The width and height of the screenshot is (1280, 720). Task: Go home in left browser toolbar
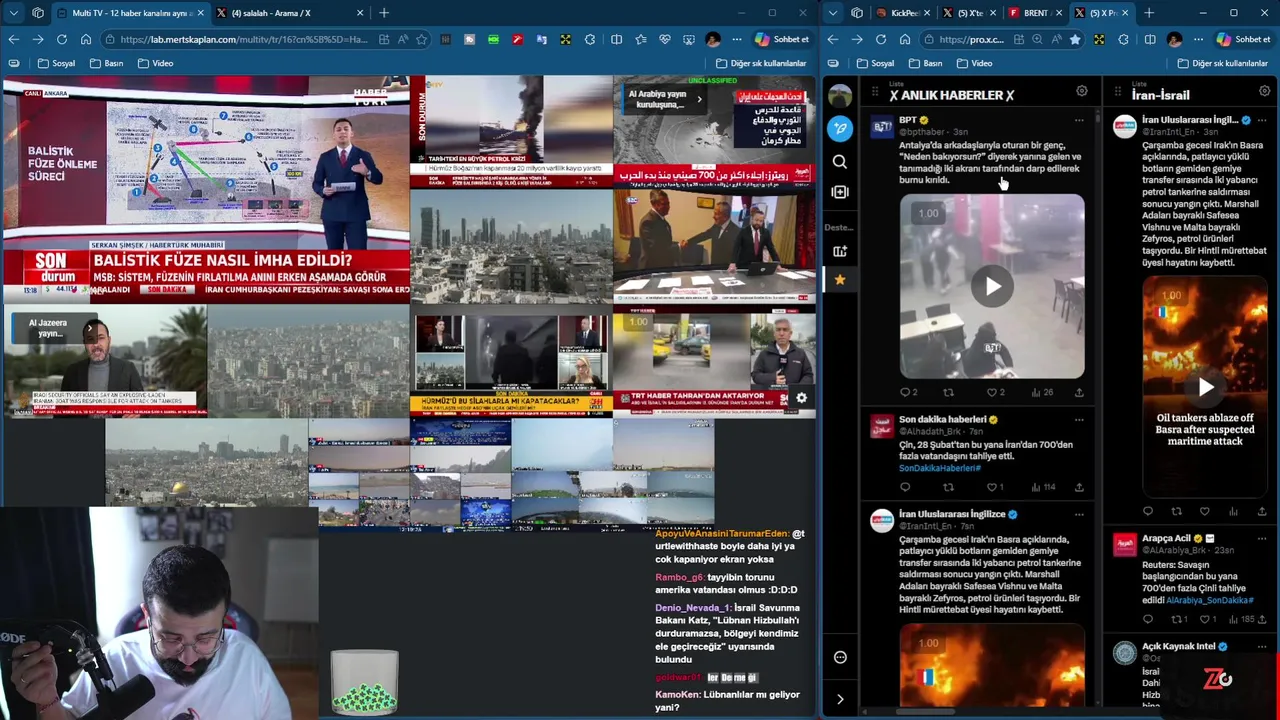(x=86, y=39)
